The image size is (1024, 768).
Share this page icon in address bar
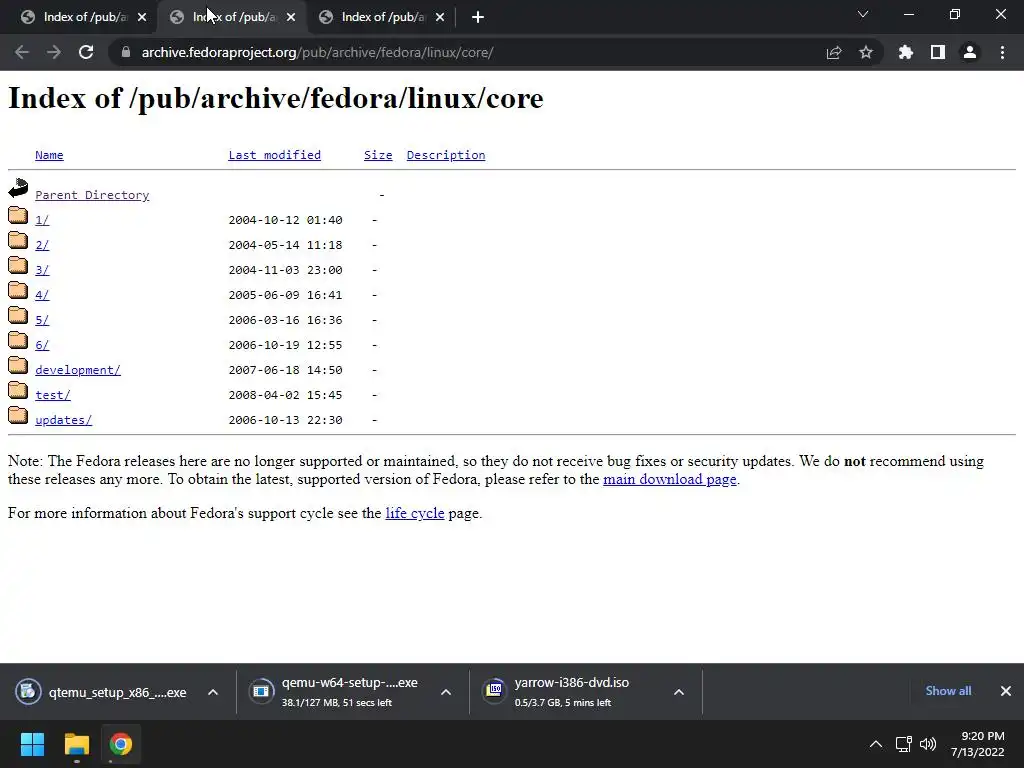(833, 52)
